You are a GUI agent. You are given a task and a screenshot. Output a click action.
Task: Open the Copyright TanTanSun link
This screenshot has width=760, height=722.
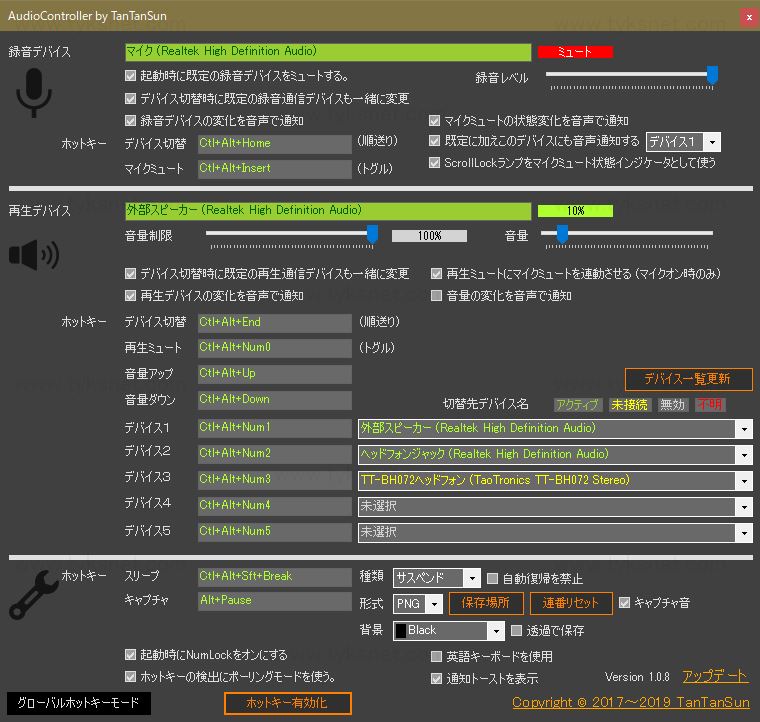click(x=631, y=703)
